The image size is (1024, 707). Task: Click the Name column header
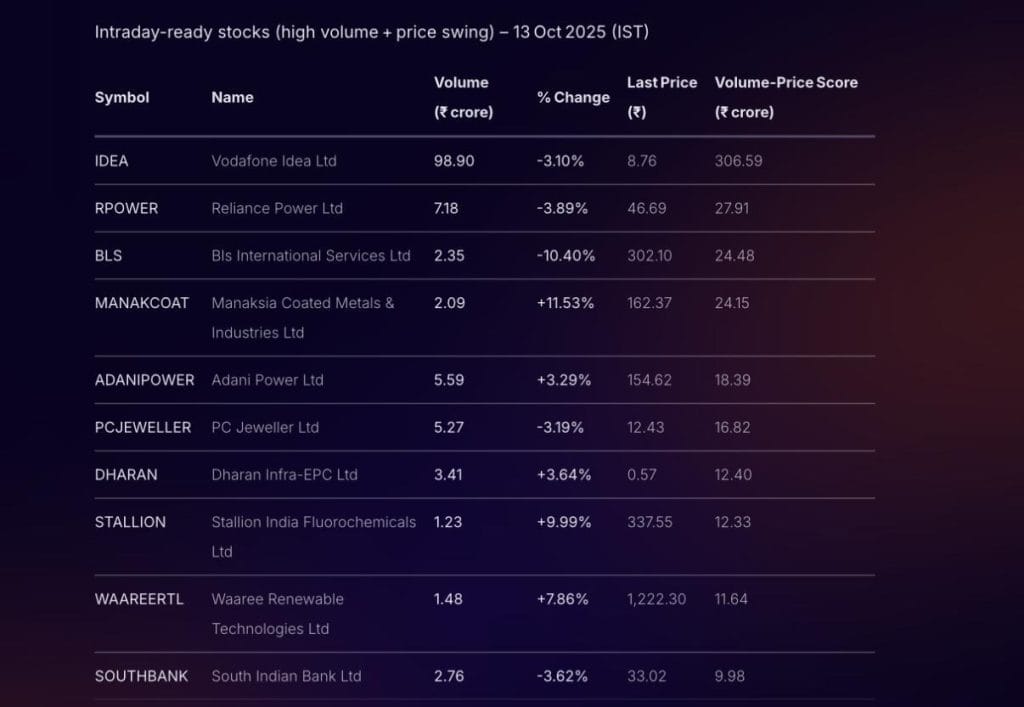[x=232, y=97]
